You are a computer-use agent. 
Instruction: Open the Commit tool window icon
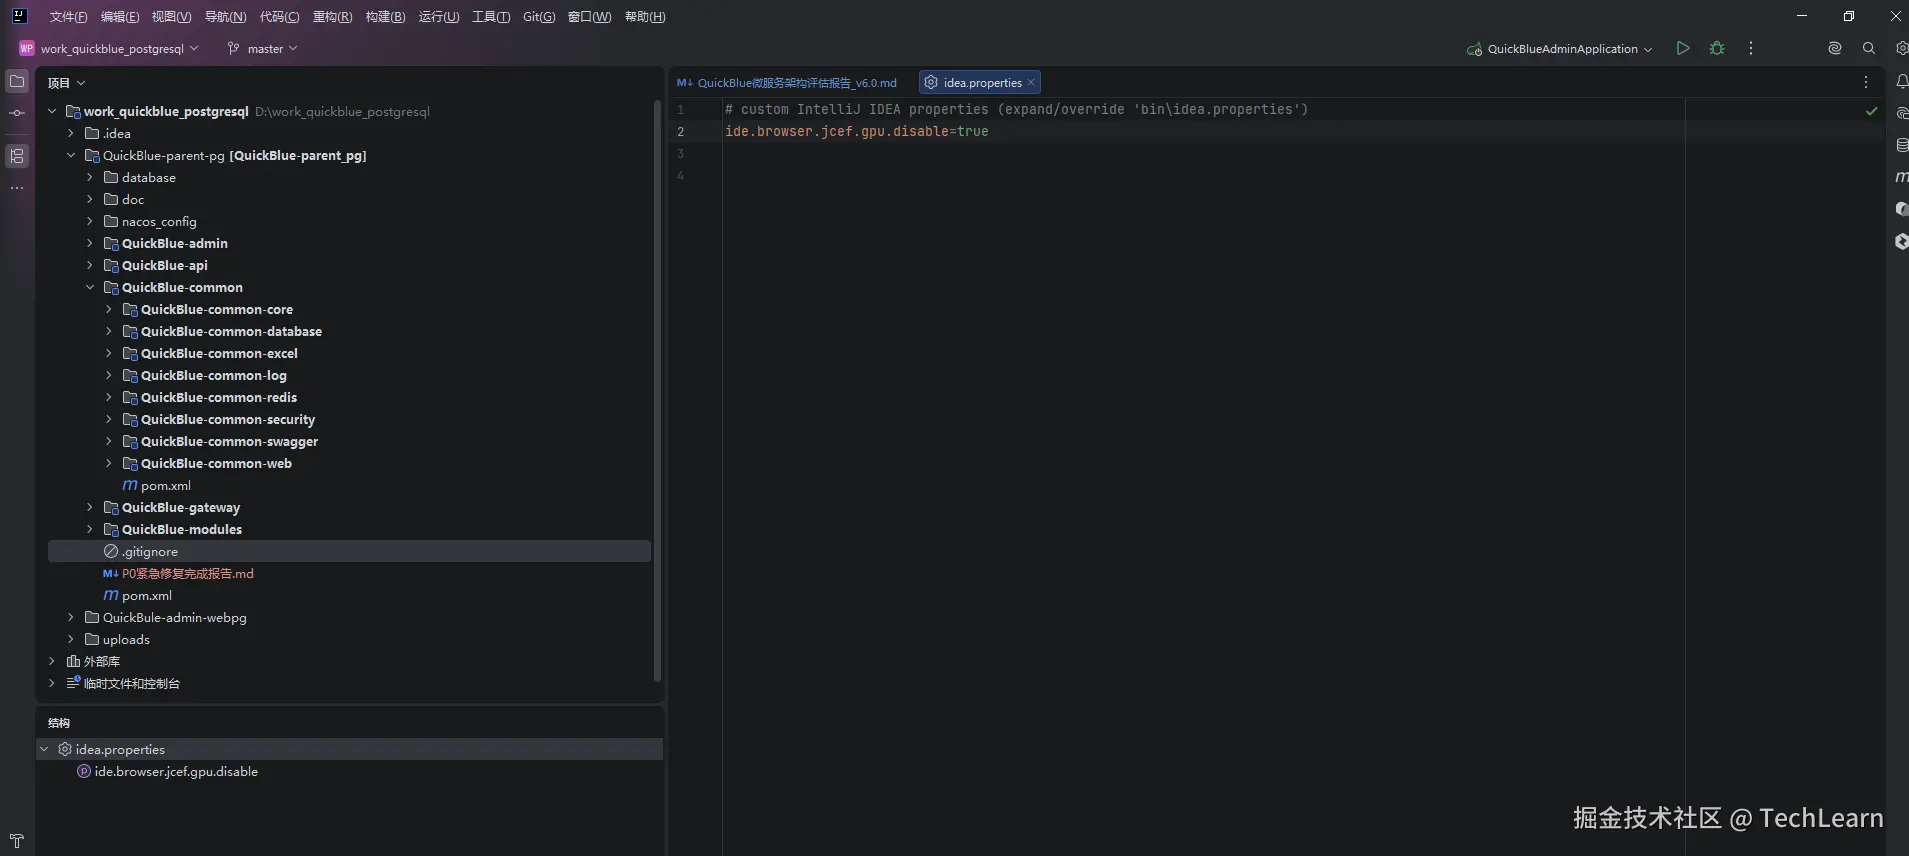[x=17, y=113]
